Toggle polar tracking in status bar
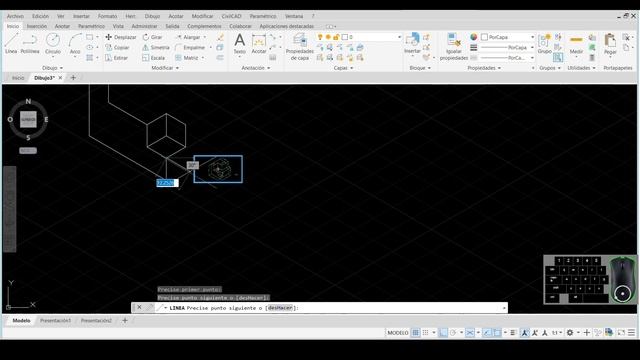The image size is (640, 360). [453, 333]
